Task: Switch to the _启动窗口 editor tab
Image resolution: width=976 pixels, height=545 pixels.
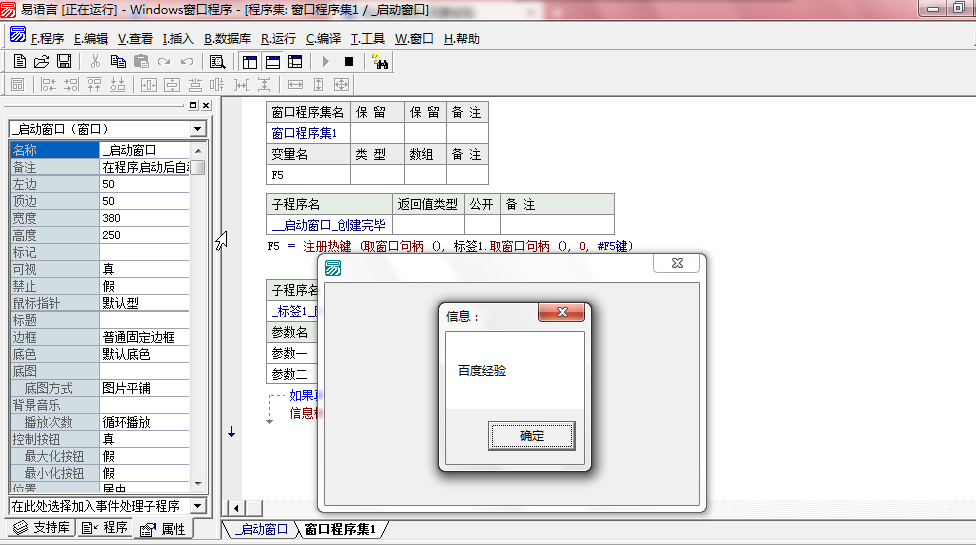Action: tap(260, 529)
